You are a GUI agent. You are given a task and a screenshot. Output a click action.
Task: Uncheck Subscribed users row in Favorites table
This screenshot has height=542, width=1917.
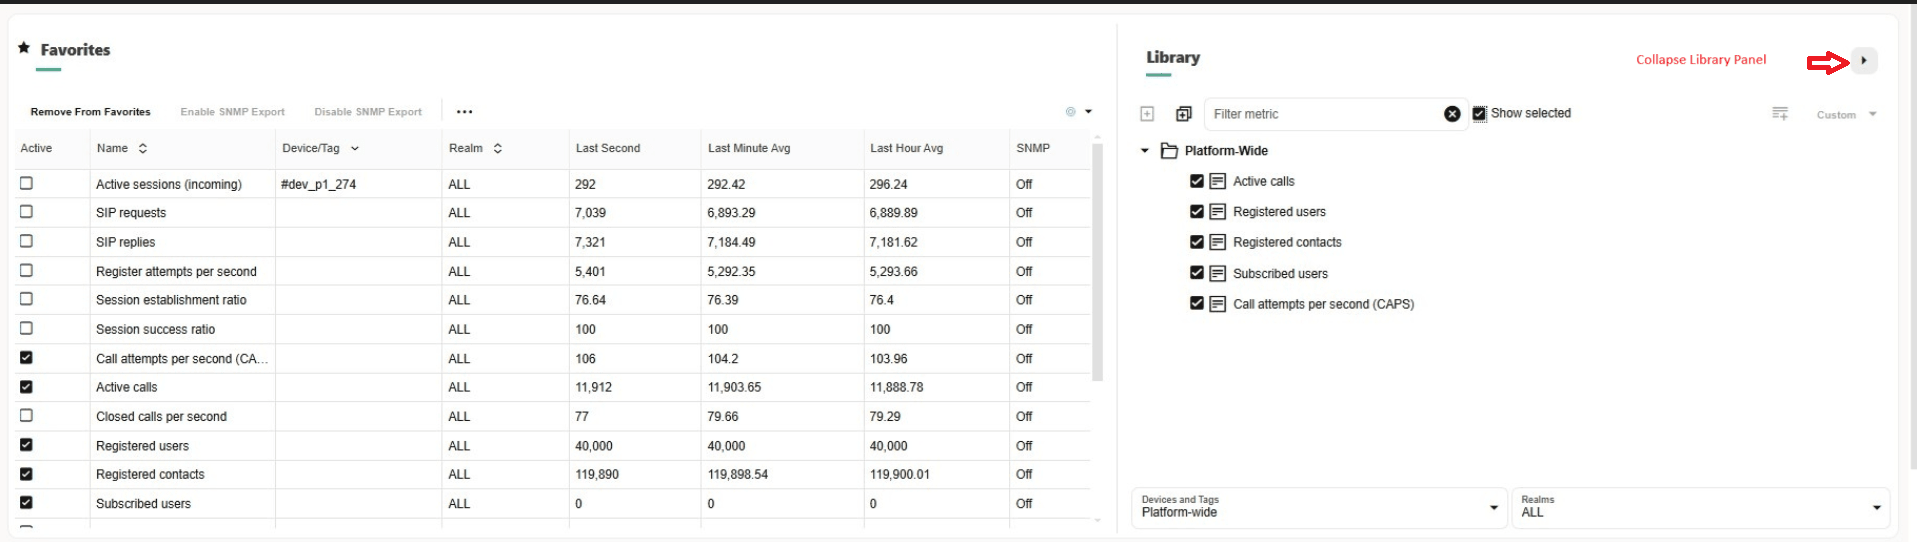coord(26,502)
